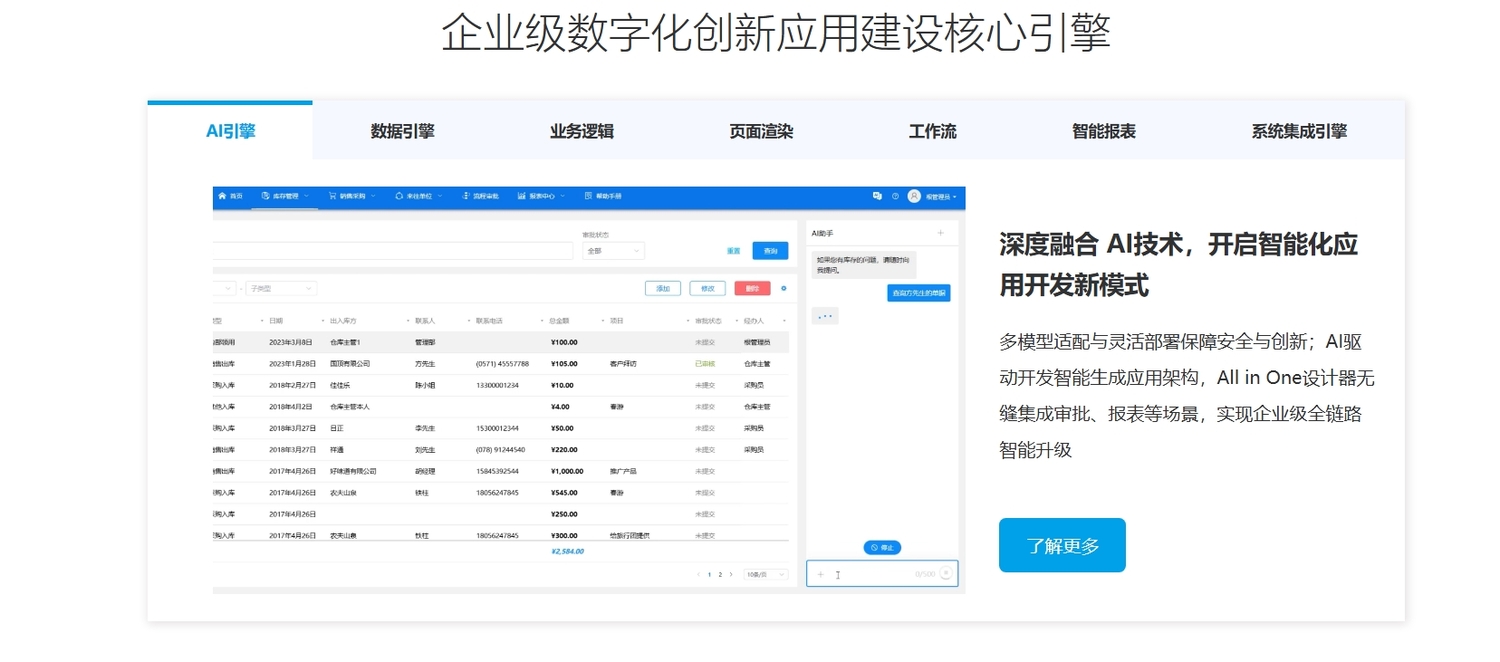Switch to the 数据引擎 tab
Screen dimensions: 1500x662
402,131
